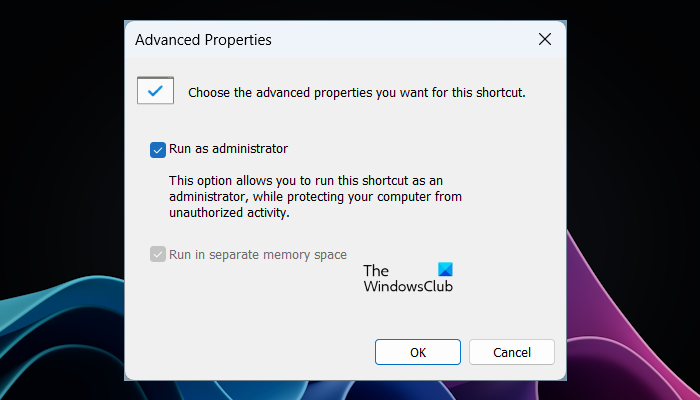Click the blue TheWindowsClub logo square
700x400 pixels.
coord(445,270)
